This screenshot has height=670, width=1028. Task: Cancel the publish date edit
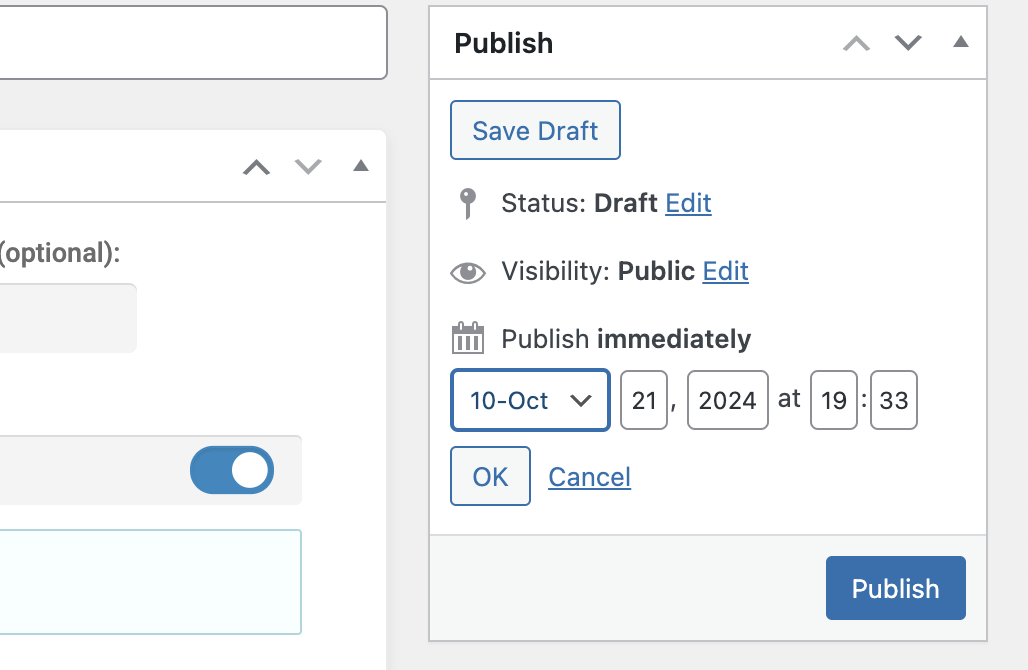589,477
